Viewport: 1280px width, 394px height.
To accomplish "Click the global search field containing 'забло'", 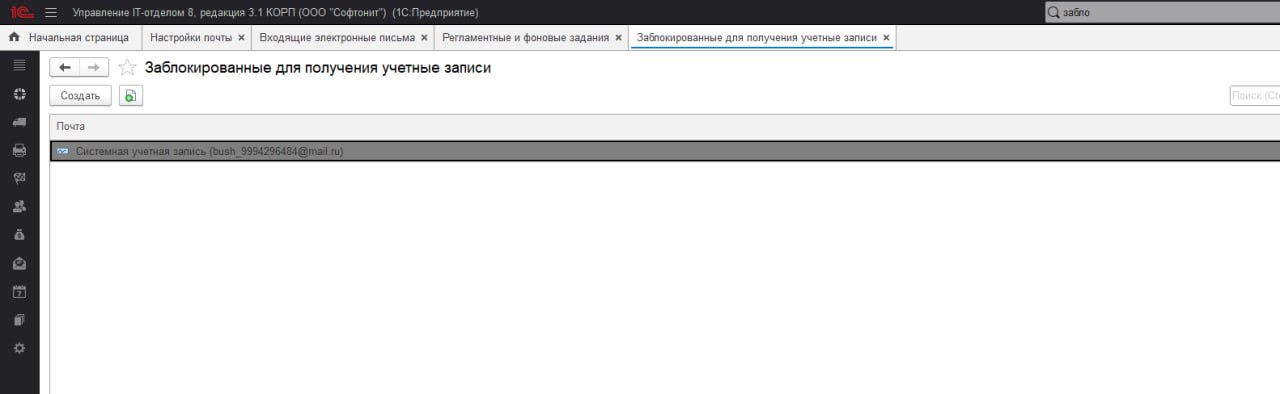I will 1162,13.
